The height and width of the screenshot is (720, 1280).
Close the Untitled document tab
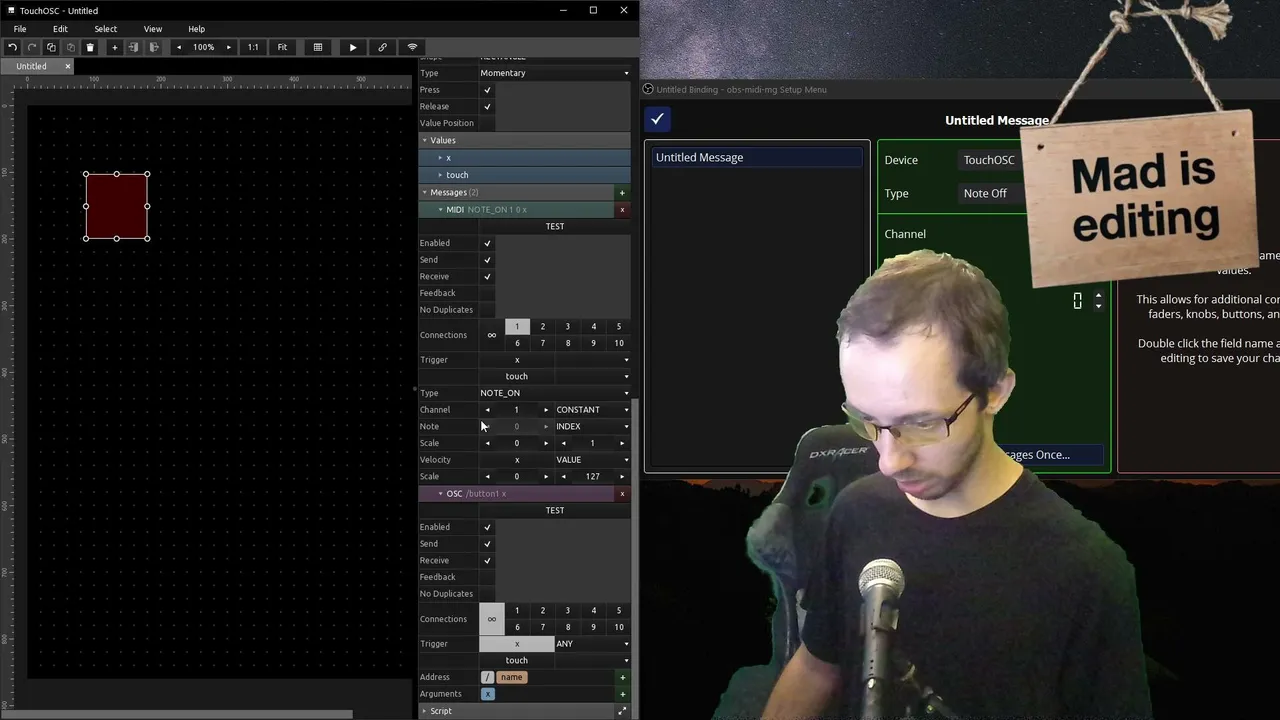tap(68, 66)
